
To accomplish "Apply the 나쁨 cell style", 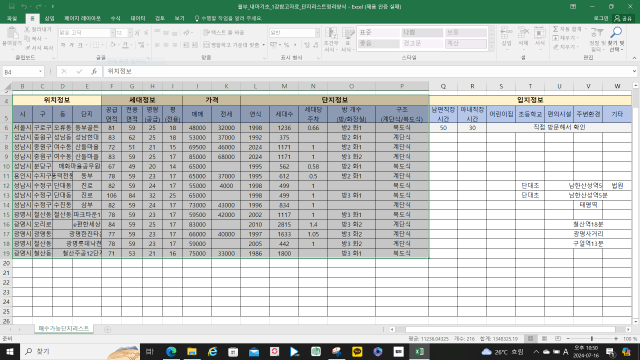I will pyautogui.click(x=422, y=32).
